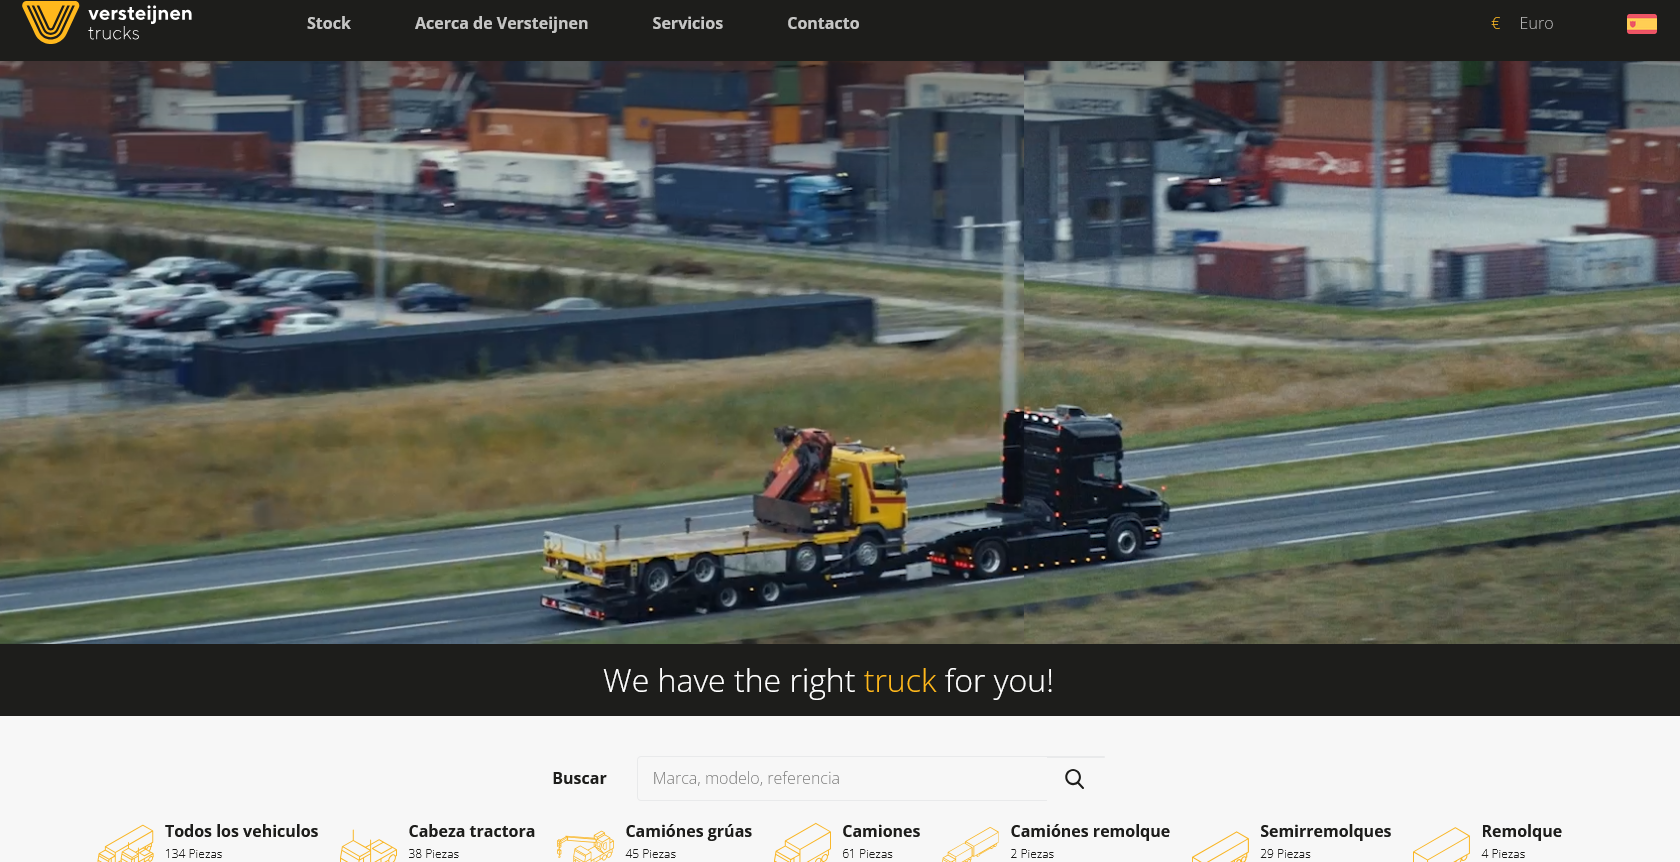This screenshot has height=862, width=1680.
Task: Click the Cabeza tractora vehicle icon
Action: tap(368, 846)
